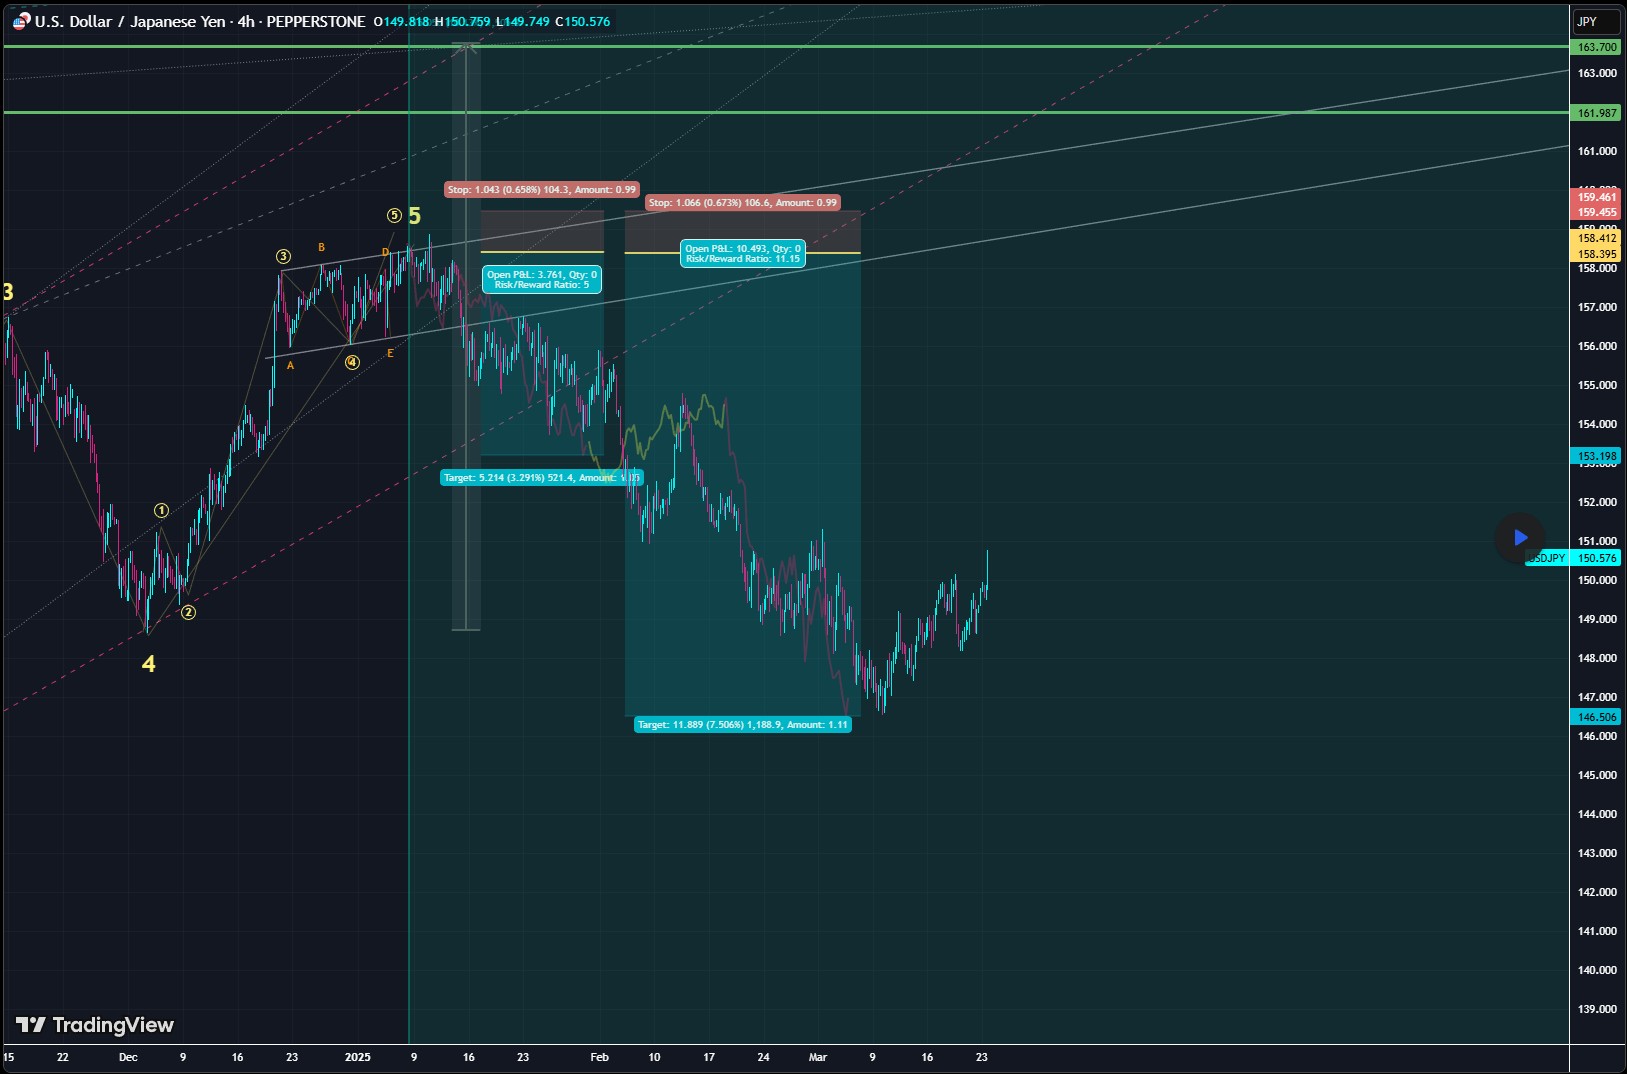Viewport: 1627px width, 1074px height.
Task: Click the circled wave 4 marker
Action: pyautogui.click(x=352, y=362)
